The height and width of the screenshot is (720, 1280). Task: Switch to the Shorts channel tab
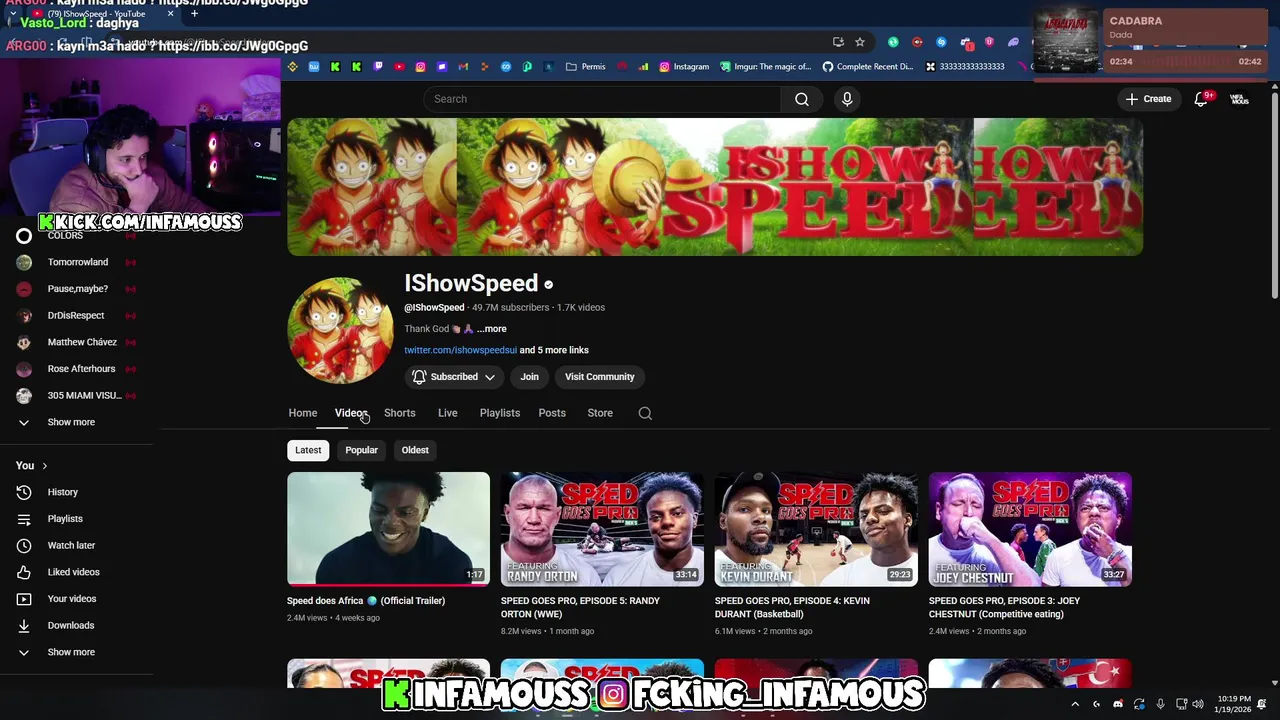click(399, 413)
